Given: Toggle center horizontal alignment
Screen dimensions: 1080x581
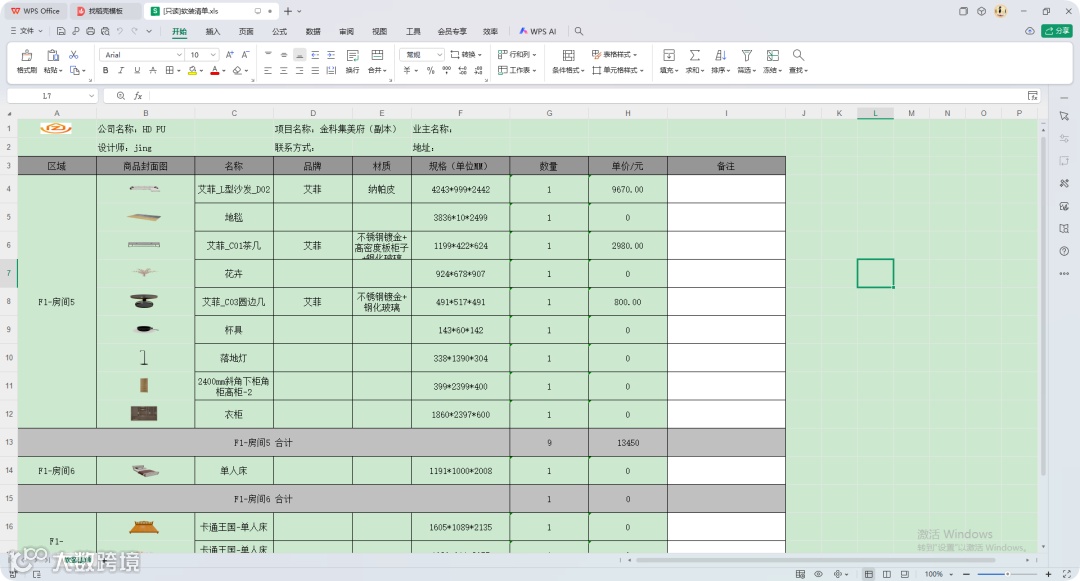Looking at the screenshot, I should 284,70.
